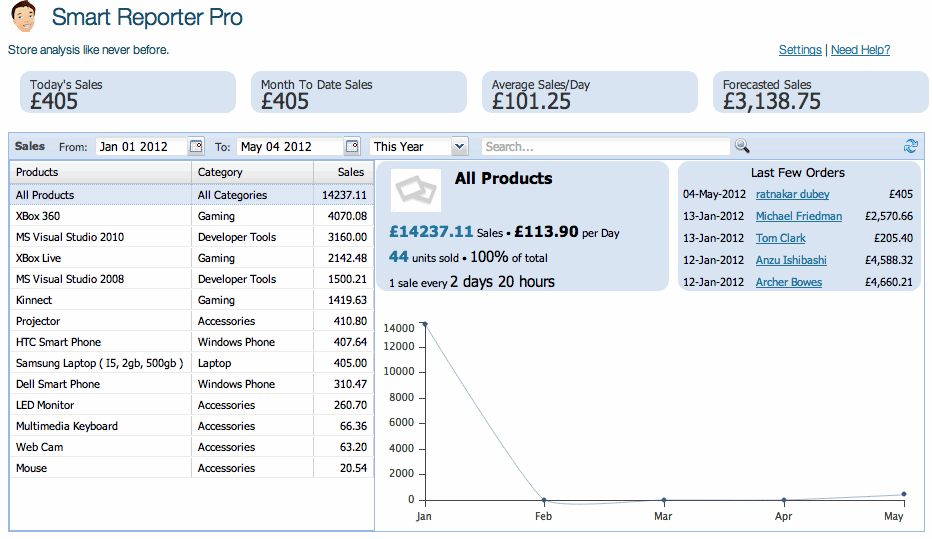Select the MS Visual Studio 2010 row
Screen dimensions: 932x539
pos(100,237)
